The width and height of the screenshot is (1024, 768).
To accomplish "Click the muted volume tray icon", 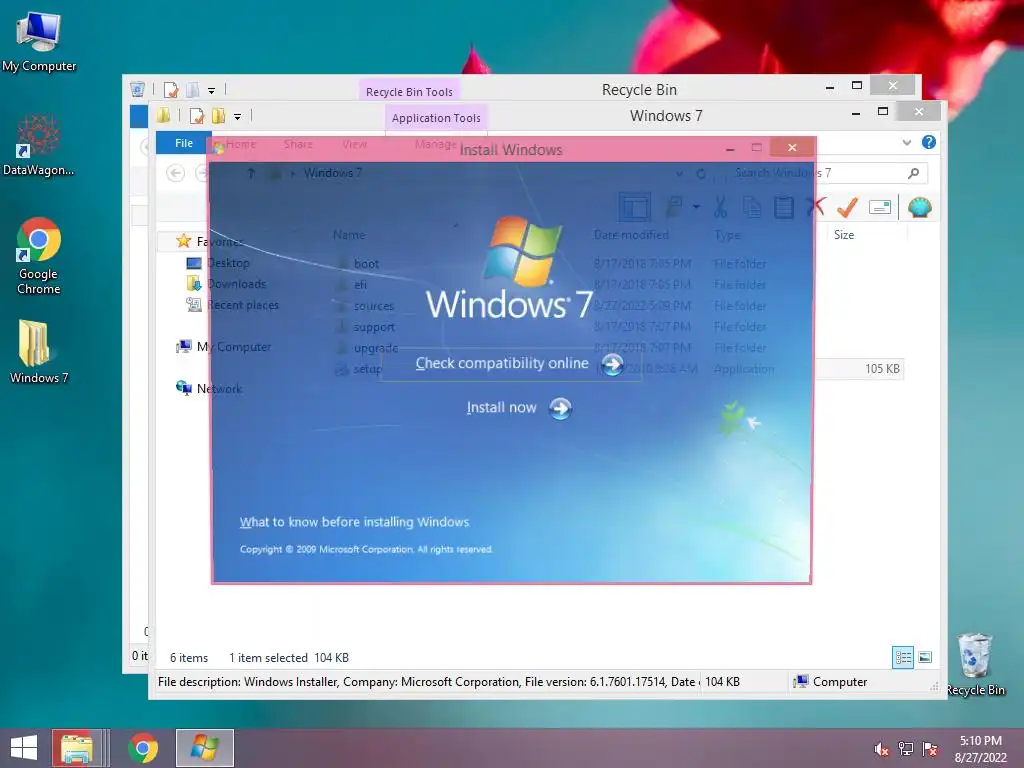I will (x=881, y=749).
